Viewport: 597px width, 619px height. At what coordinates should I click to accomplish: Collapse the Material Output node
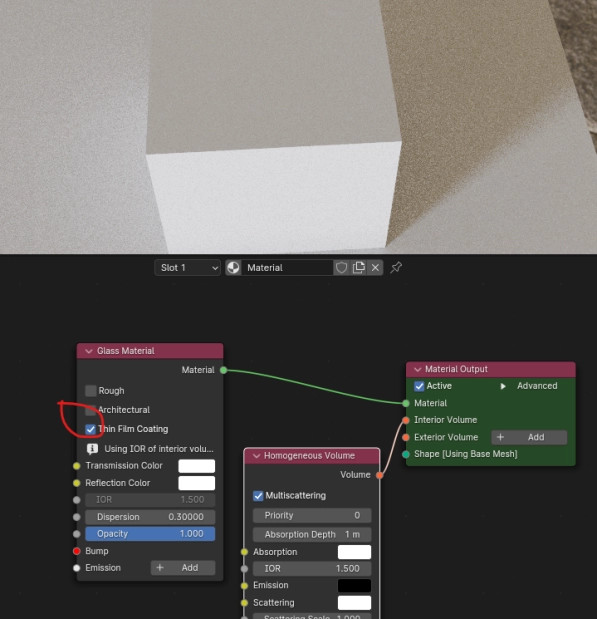point(417,370)
